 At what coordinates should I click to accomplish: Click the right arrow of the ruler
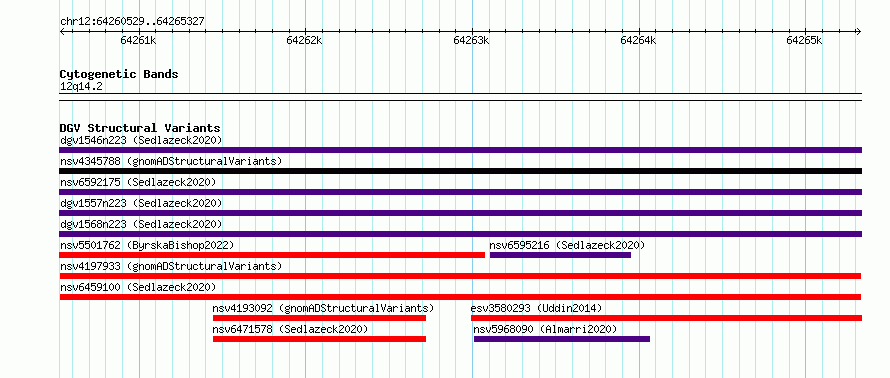pos(859,31)
